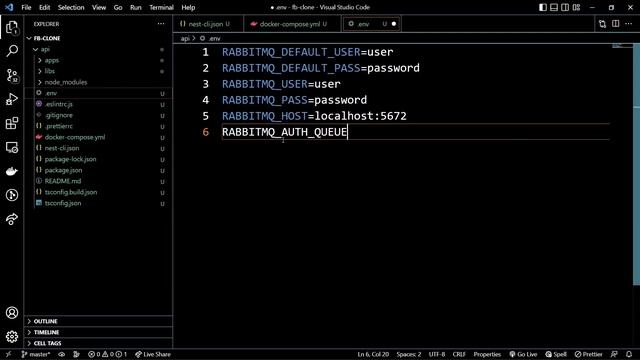Open the Manage gear menu

[x=12, y=336]
